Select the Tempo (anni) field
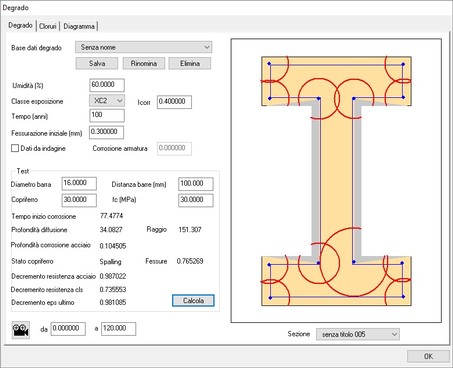 click(x=107, y=116)
